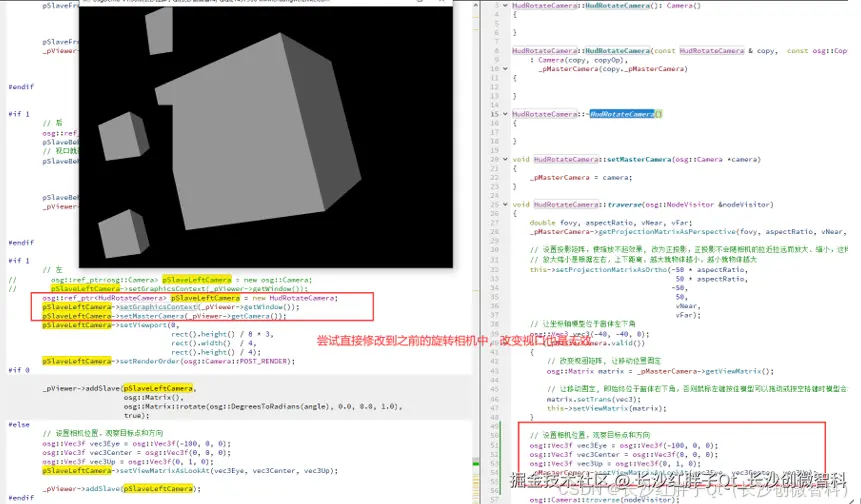Click the "new HudRotateCamera;" declaration line
Screen dimensions: 861x504
(190, 298)
